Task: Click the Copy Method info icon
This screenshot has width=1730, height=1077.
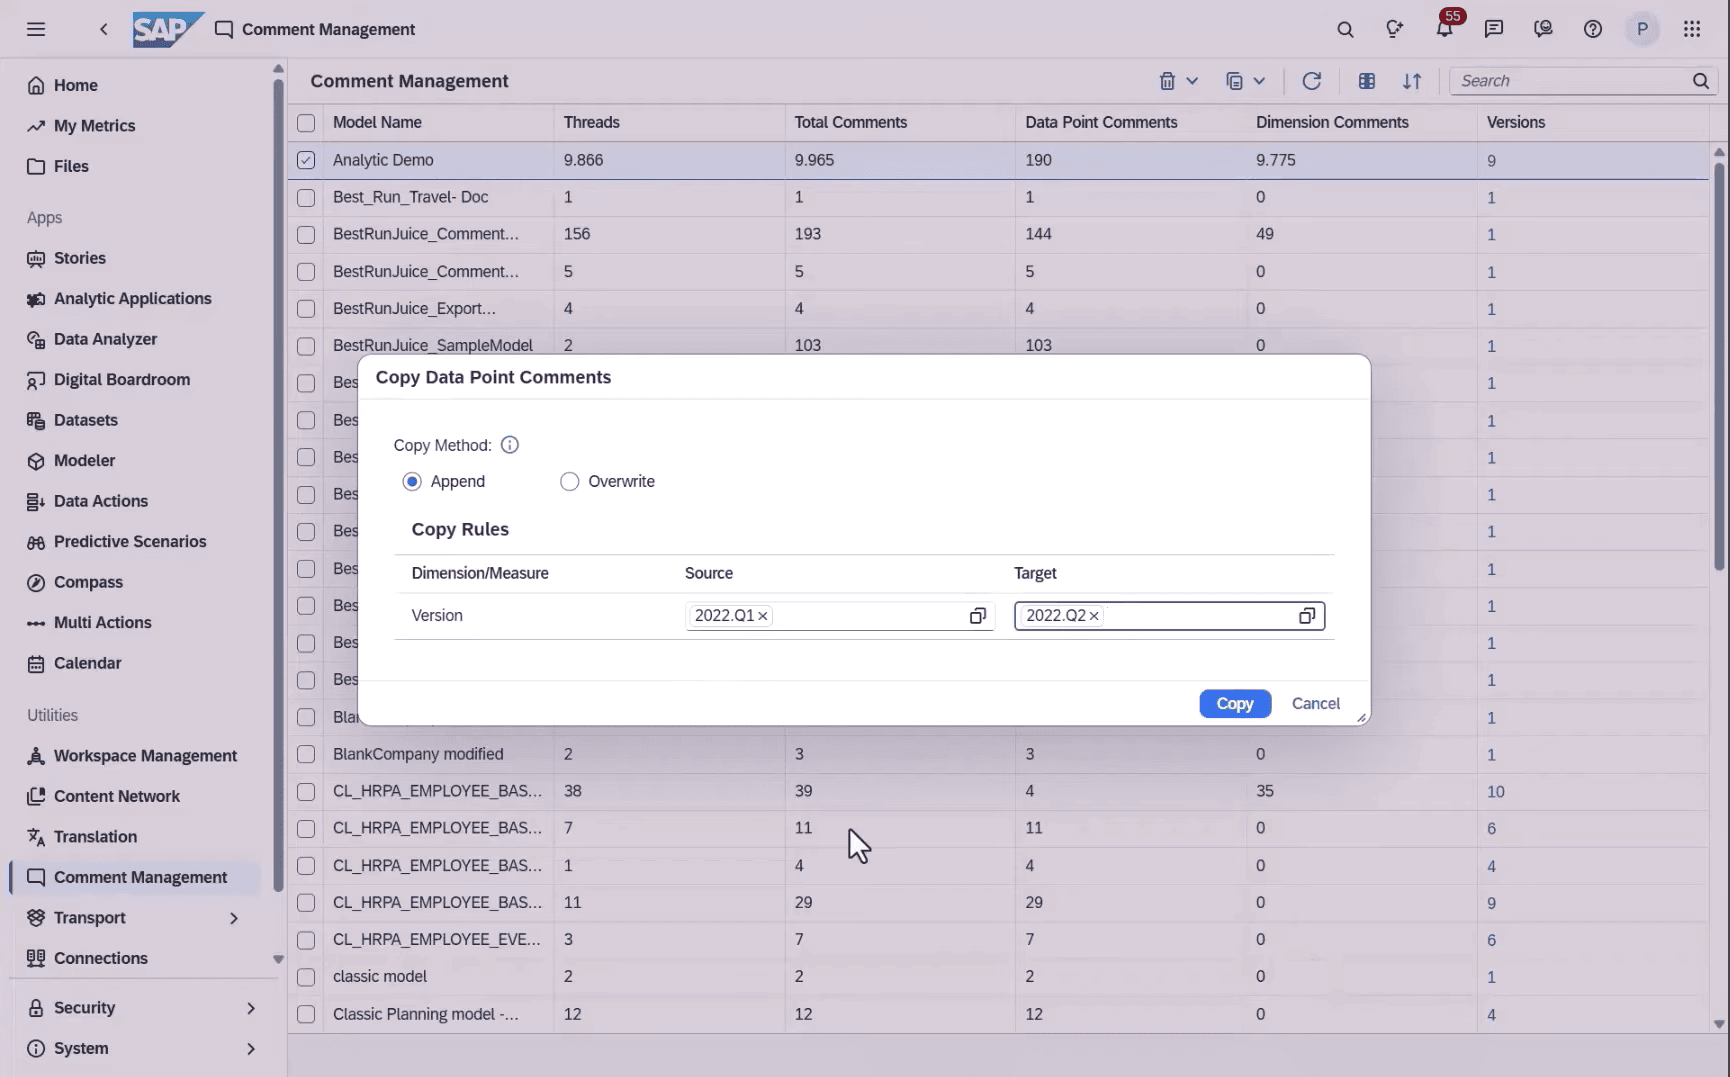Action: [x=510, y=445]
